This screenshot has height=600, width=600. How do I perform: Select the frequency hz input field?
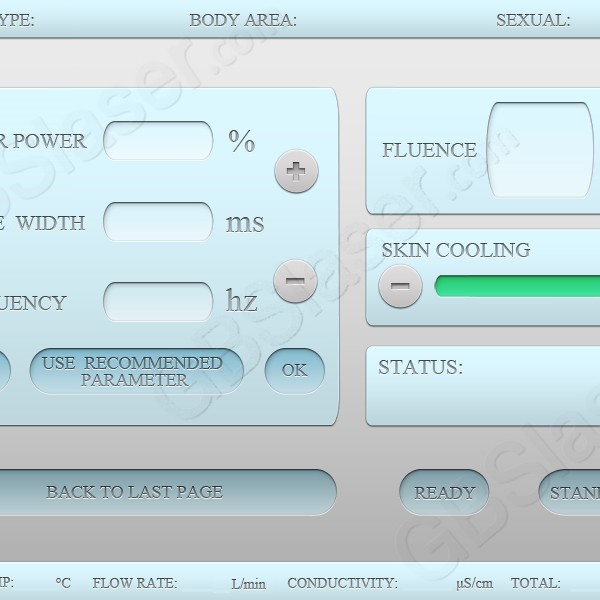pyautogui.click(x=158, y=302)
